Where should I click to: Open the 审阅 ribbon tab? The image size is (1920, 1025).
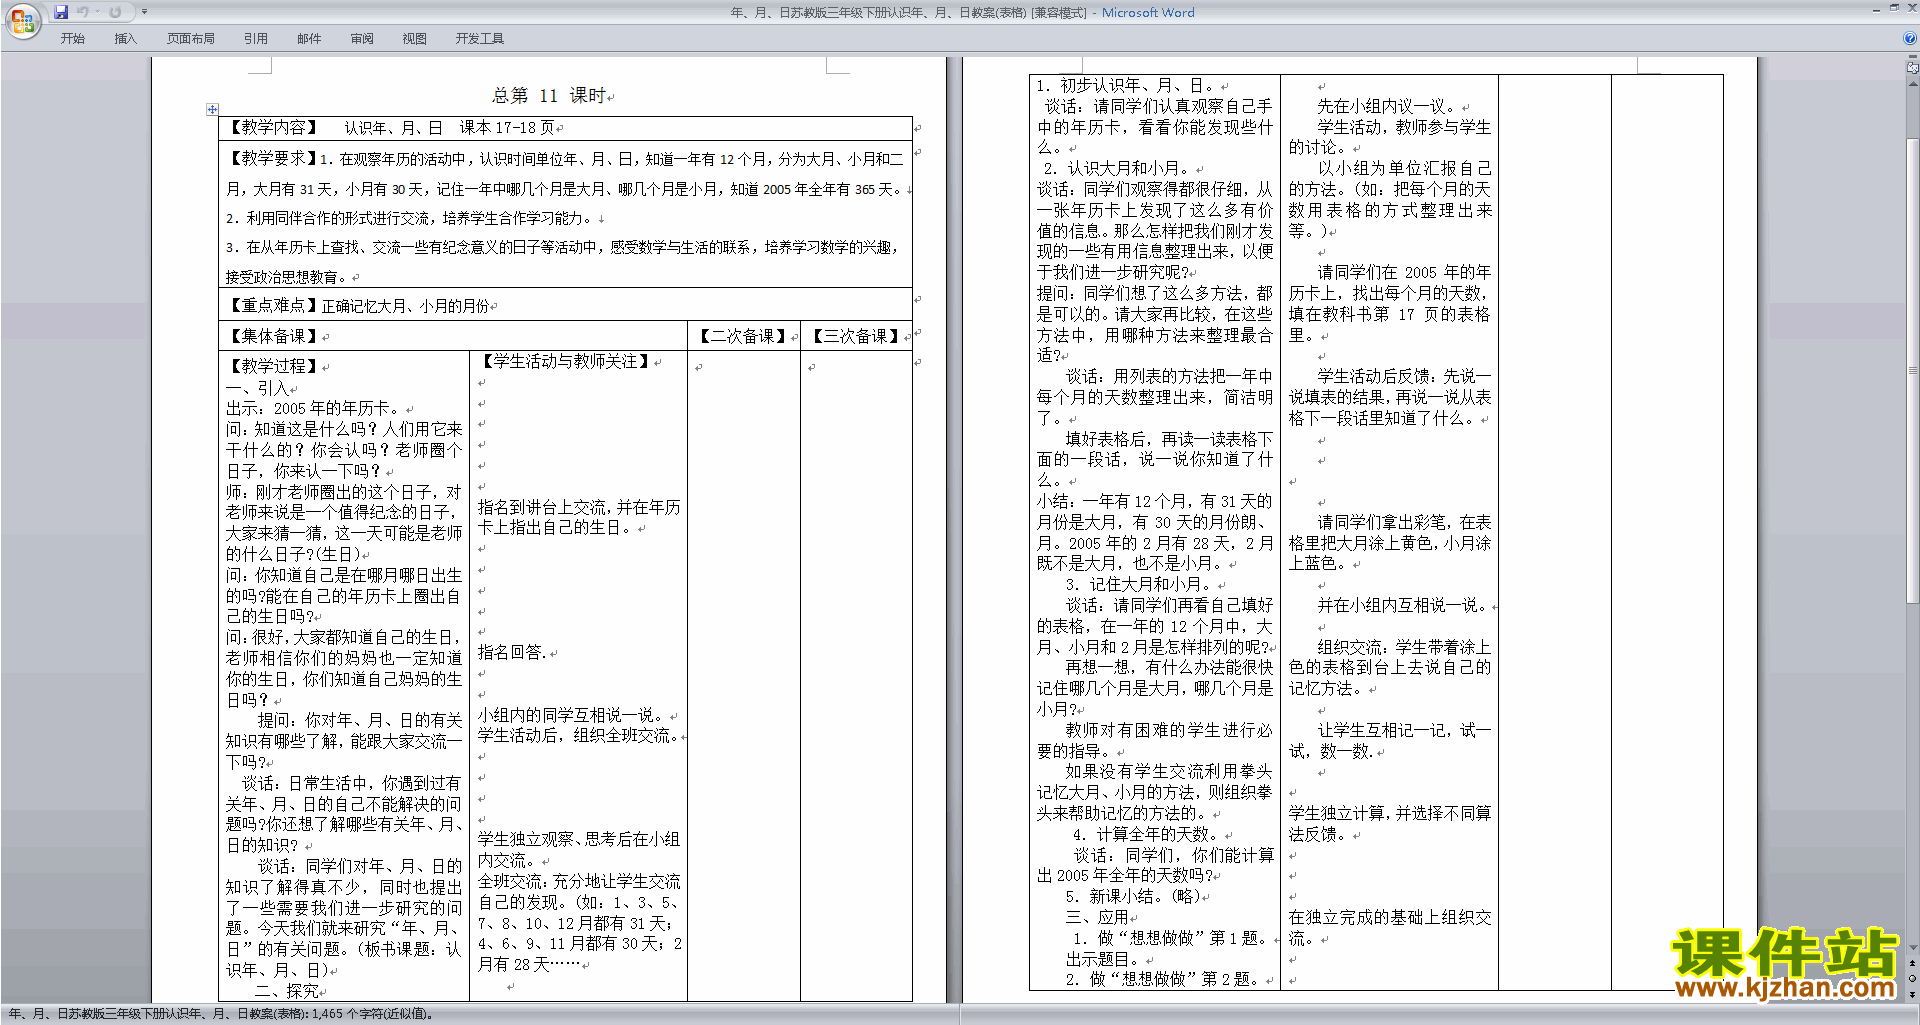[x=362, y=39]
